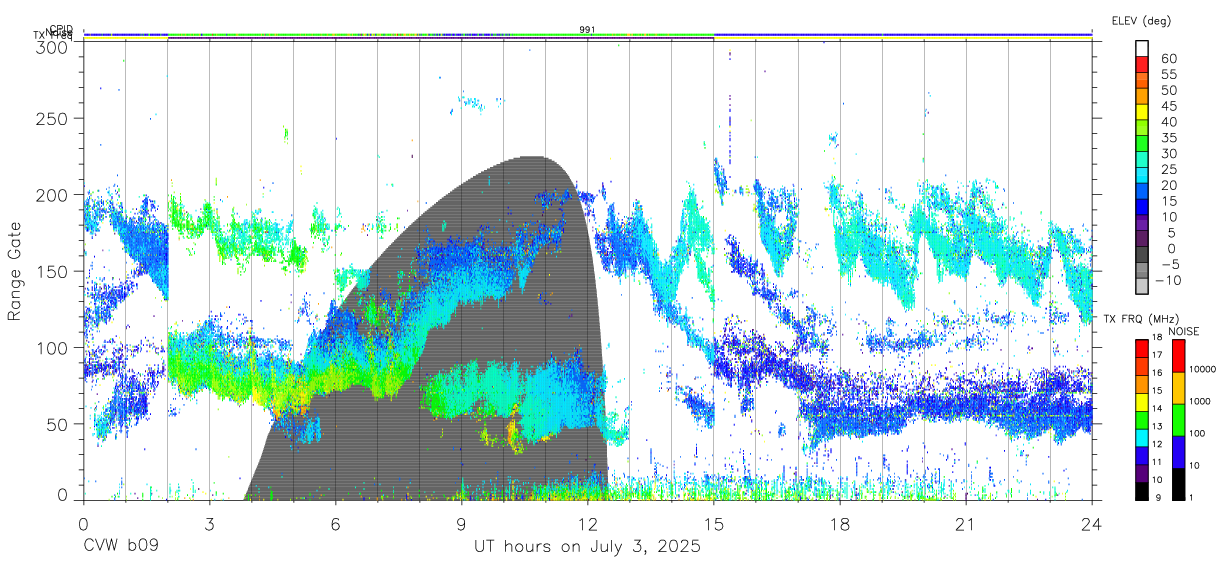Click the '25' label on ELEV scale
This screenshot has width=1228, height=567.
pyautogui.click(x=1168, y=170)
